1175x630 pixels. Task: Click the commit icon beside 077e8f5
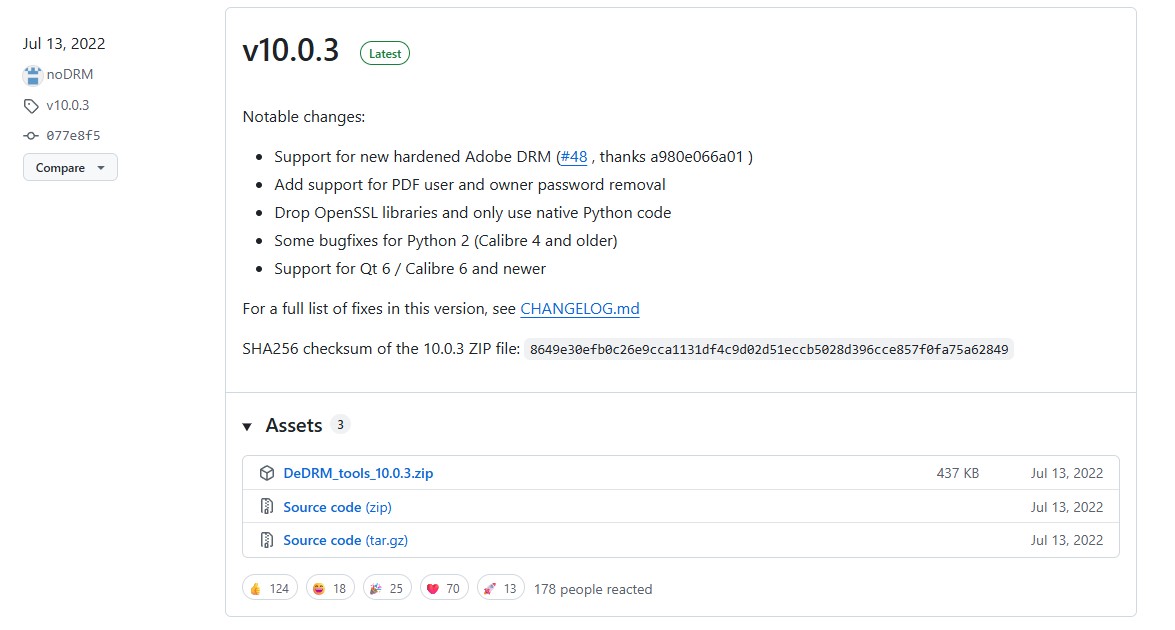[32, 136]
